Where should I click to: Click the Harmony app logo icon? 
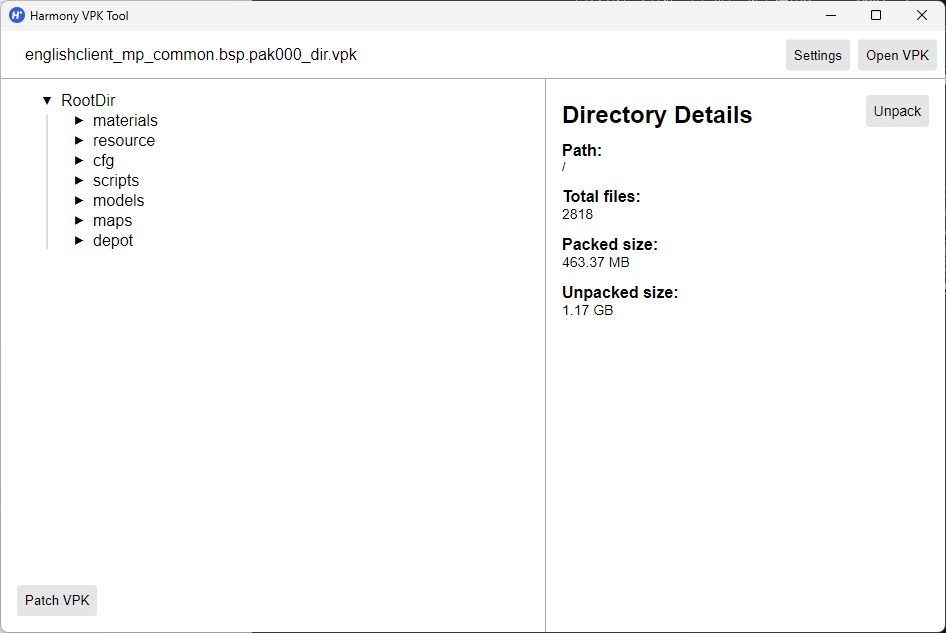pyautogui.click(x=17, y=15)
